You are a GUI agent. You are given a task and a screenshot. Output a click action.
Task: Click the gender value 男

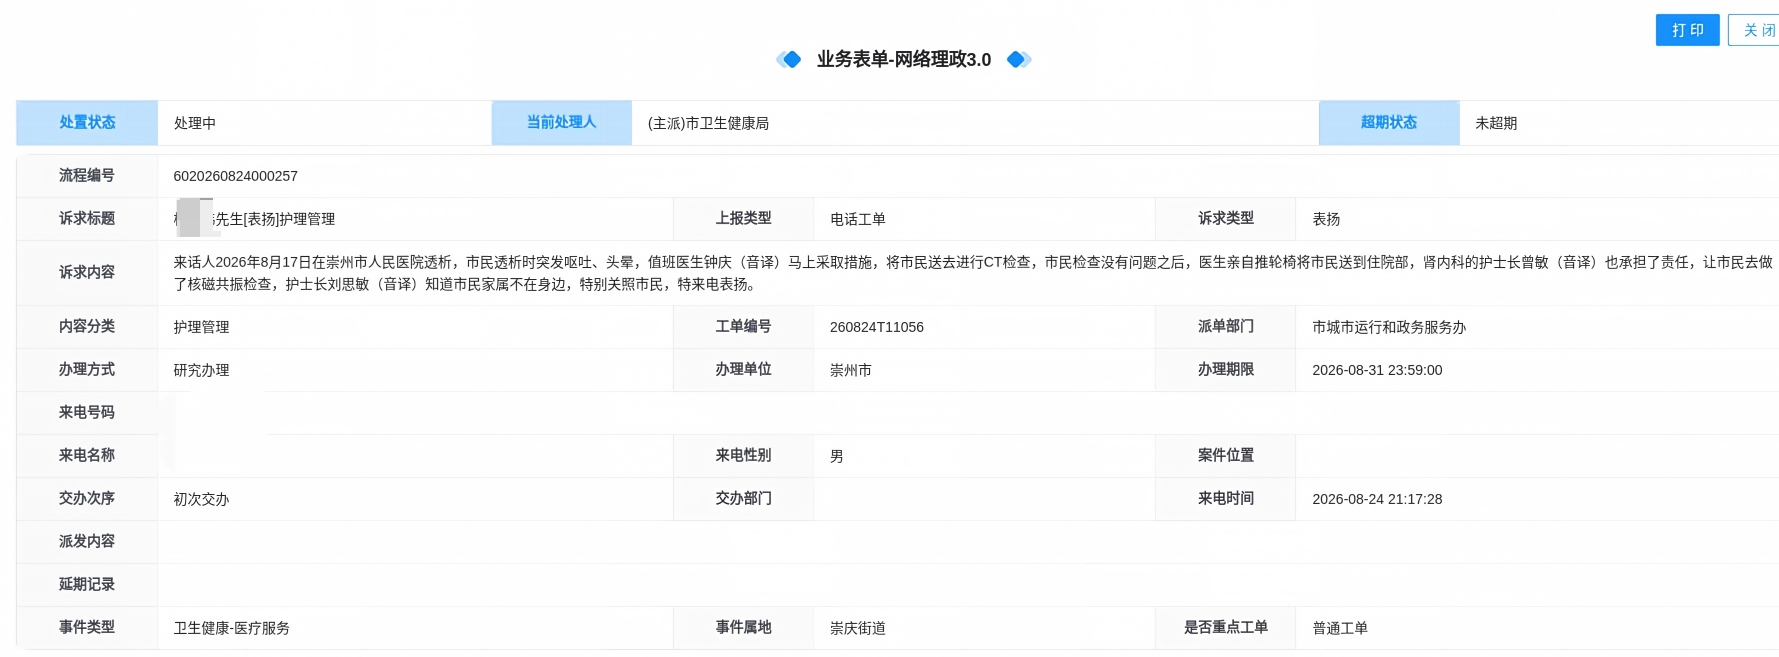[x=837, y=456]
